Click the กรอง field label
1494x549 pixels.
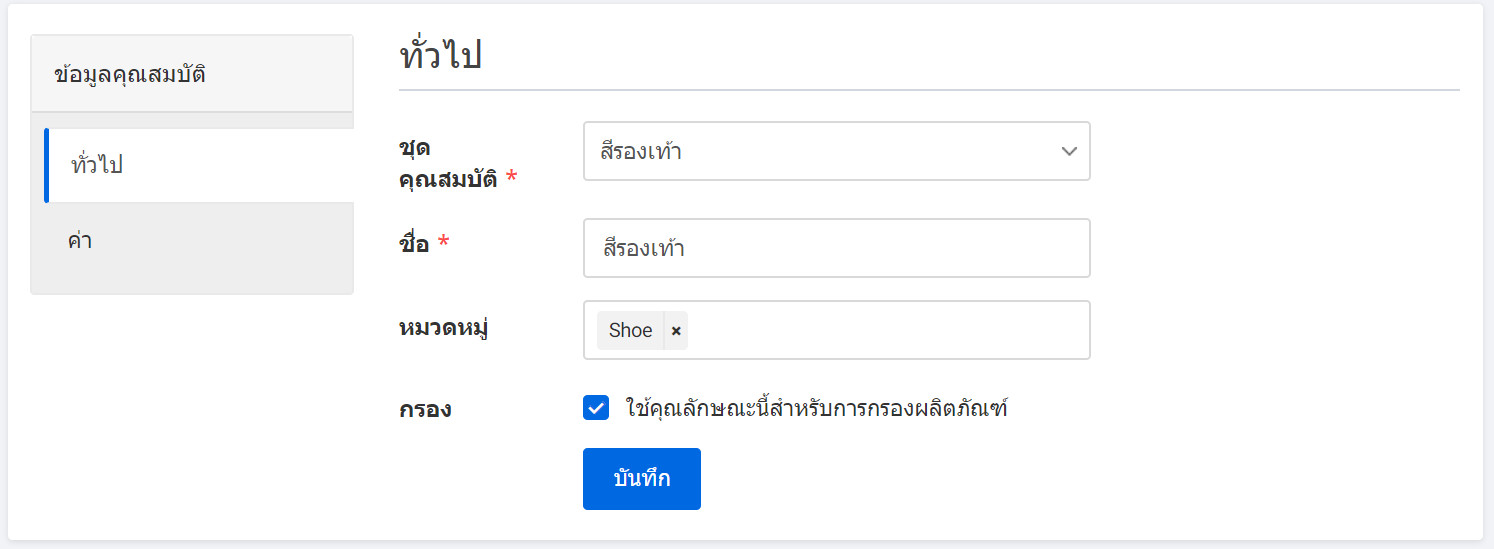[425, 409]
